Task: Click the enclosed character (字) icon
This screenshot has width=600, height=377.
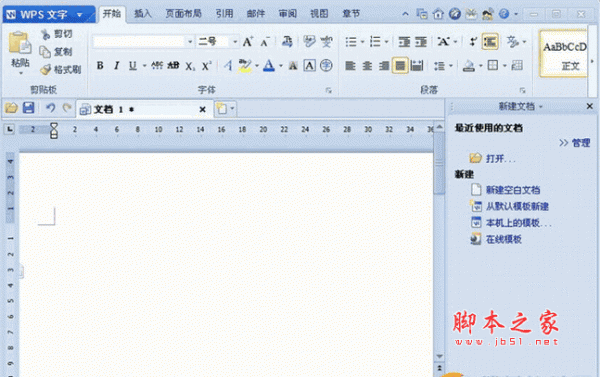Action: point(326,66)
